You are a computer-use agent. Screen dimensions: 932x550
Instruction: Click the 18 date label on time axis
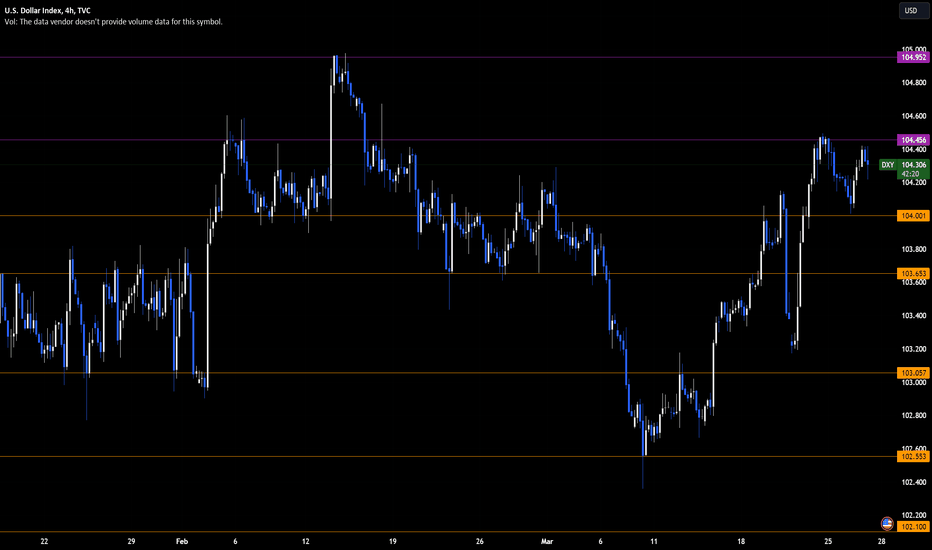pyautogui.click(x=741, y=542)
